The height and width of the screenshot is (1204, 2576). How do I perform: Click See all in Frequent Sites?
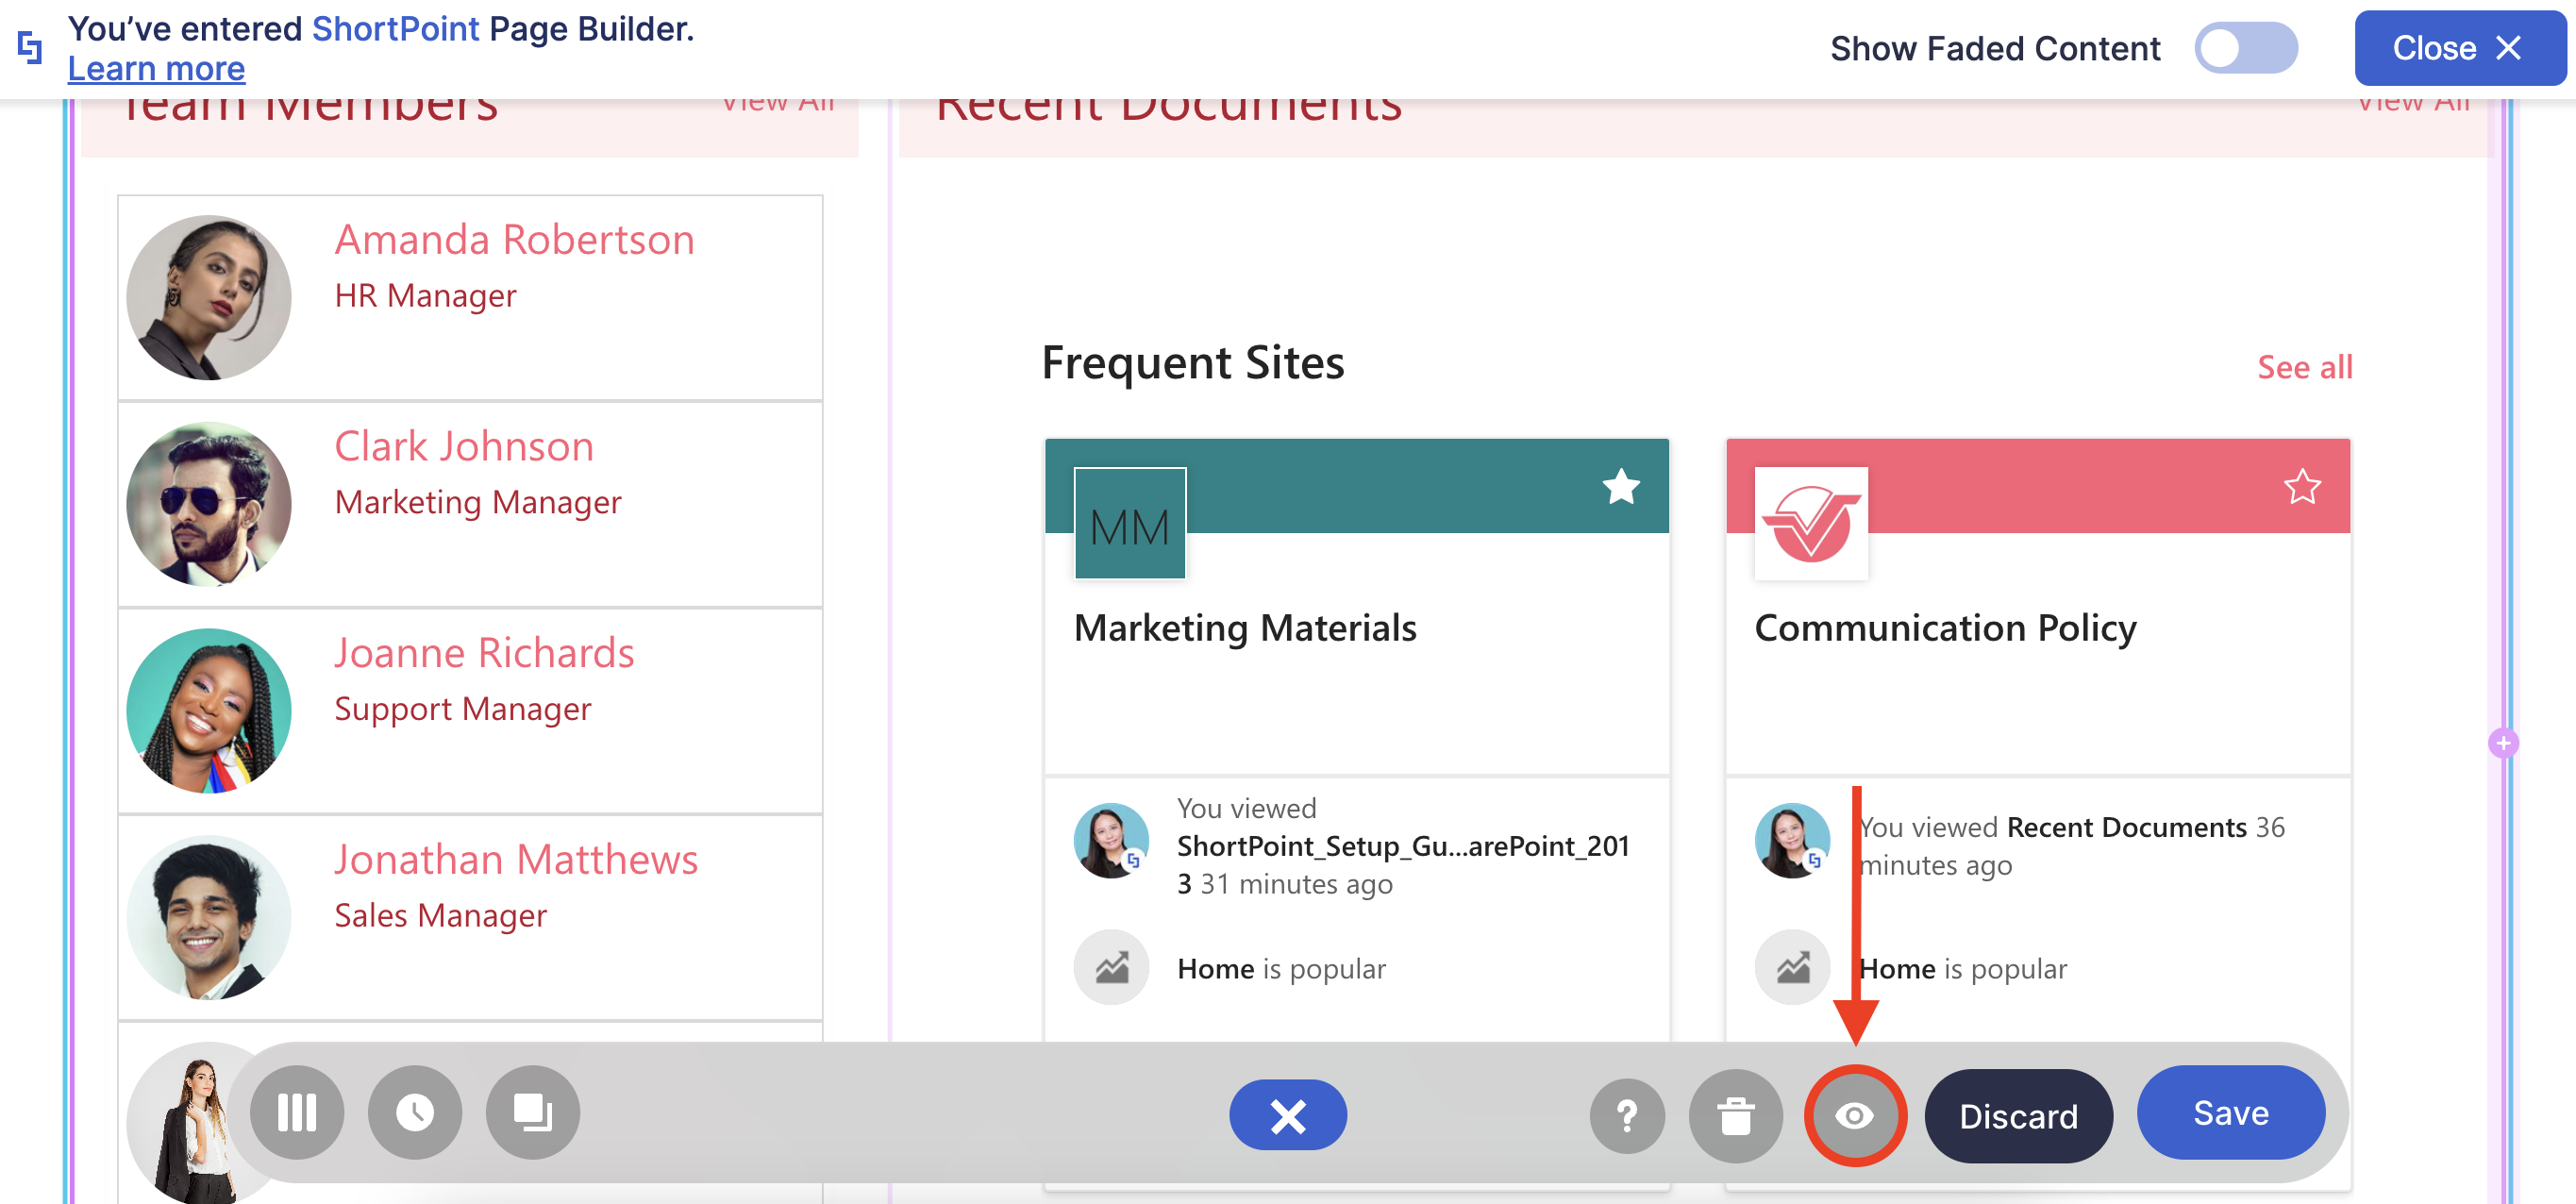[x=2304, y=367]
